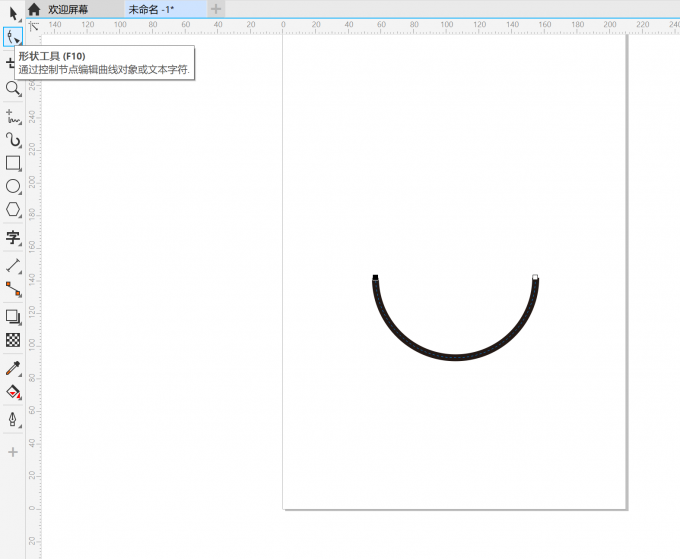Select the Connector tool
This screenshot has height=559, width=680.
(13, 289)
